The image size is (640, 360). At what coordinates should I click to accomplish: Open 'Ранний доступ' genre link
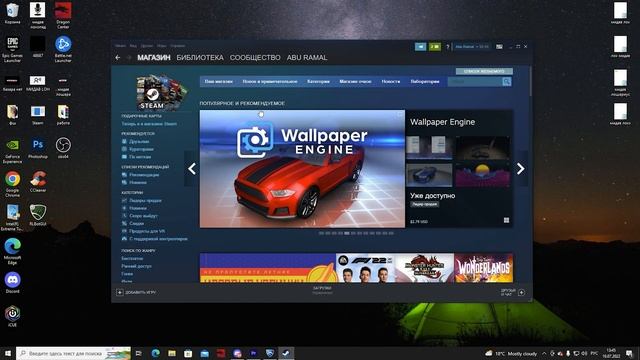coord(136,266)
